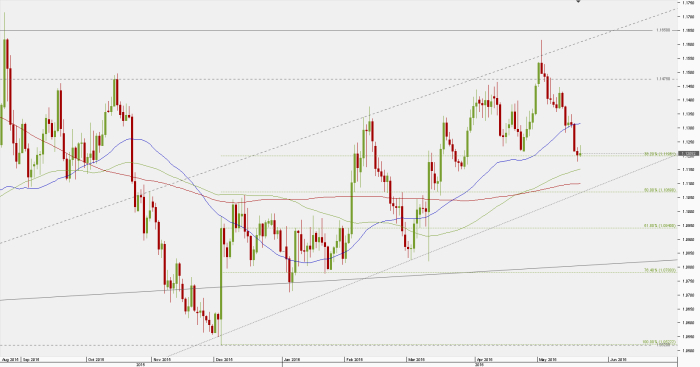Click the Aug 2015 label on the time axis
The width and height of the screenshot is (700, 367).
pos(10,359)
